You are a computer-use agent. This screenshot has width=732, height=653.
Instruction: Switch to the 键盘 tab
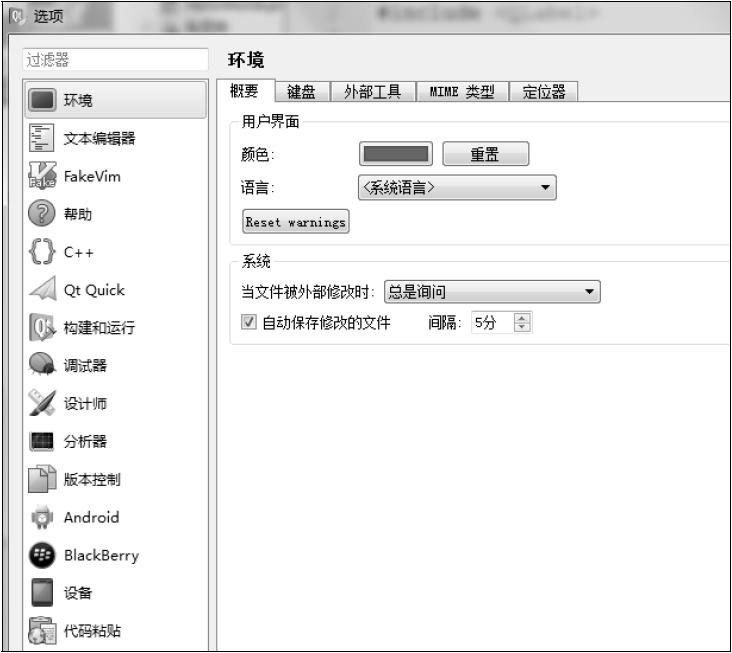[x=301, y=91]
